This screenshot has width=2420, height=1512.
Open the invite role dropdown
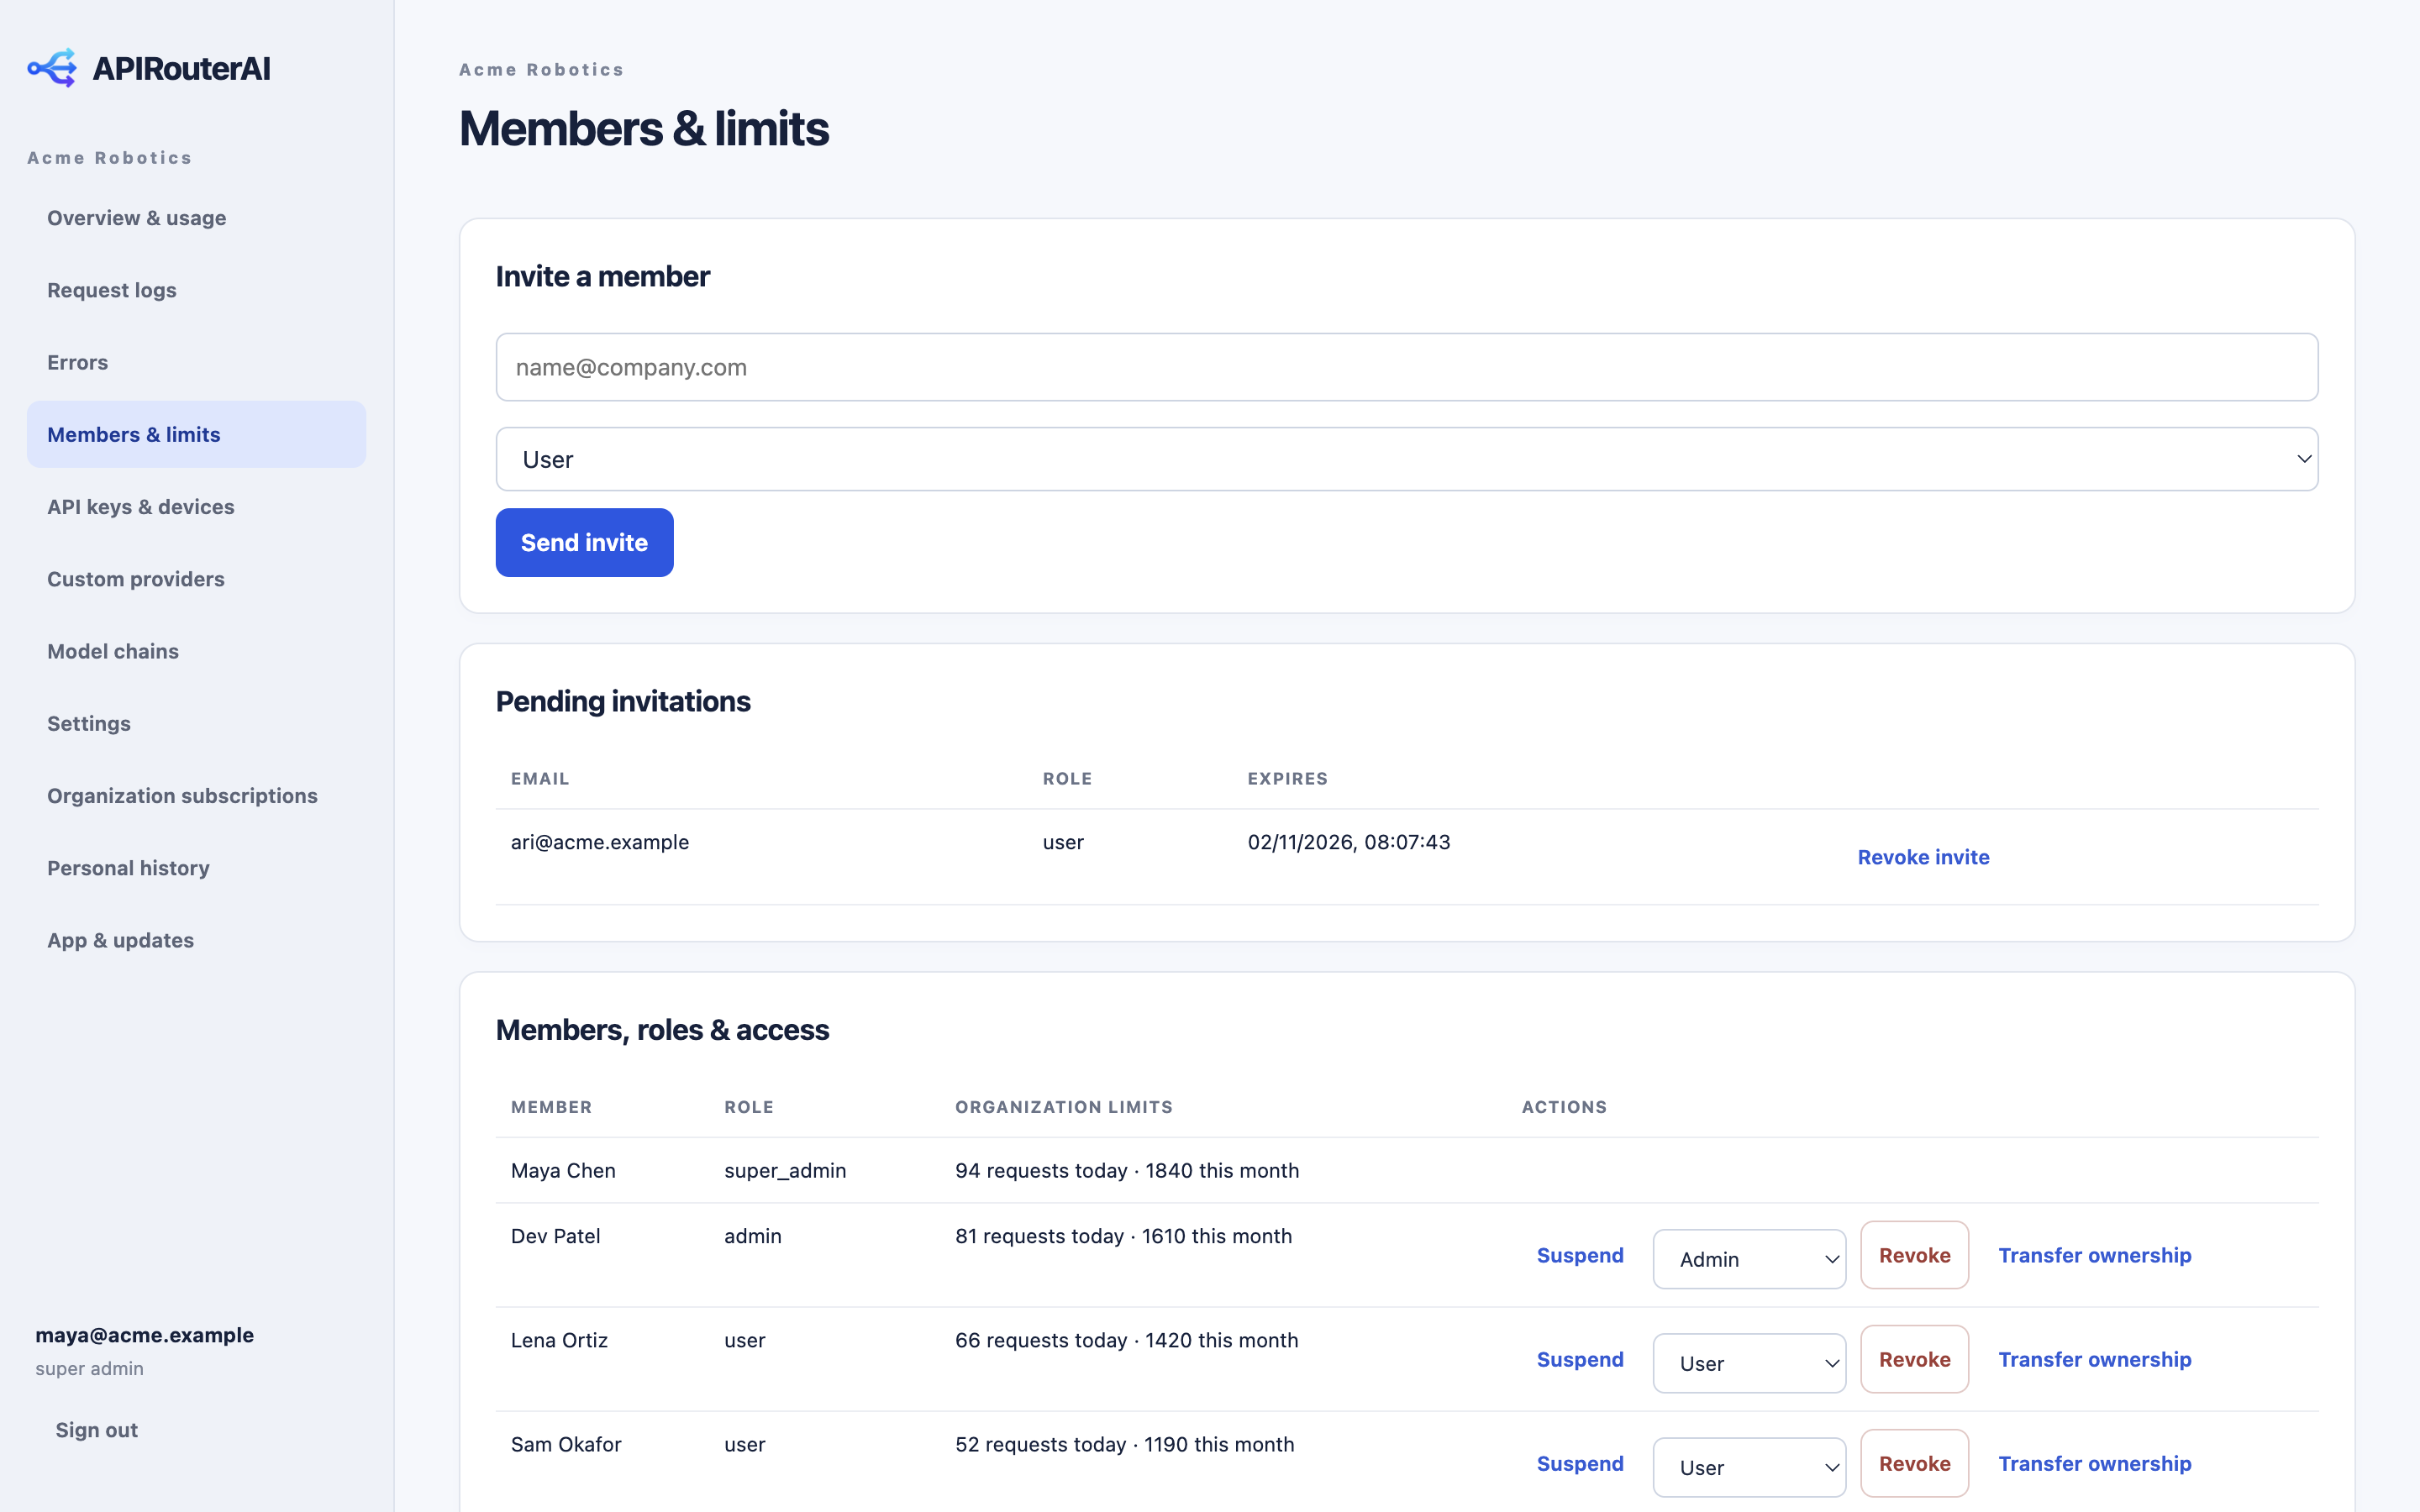tap(1407, 459)
